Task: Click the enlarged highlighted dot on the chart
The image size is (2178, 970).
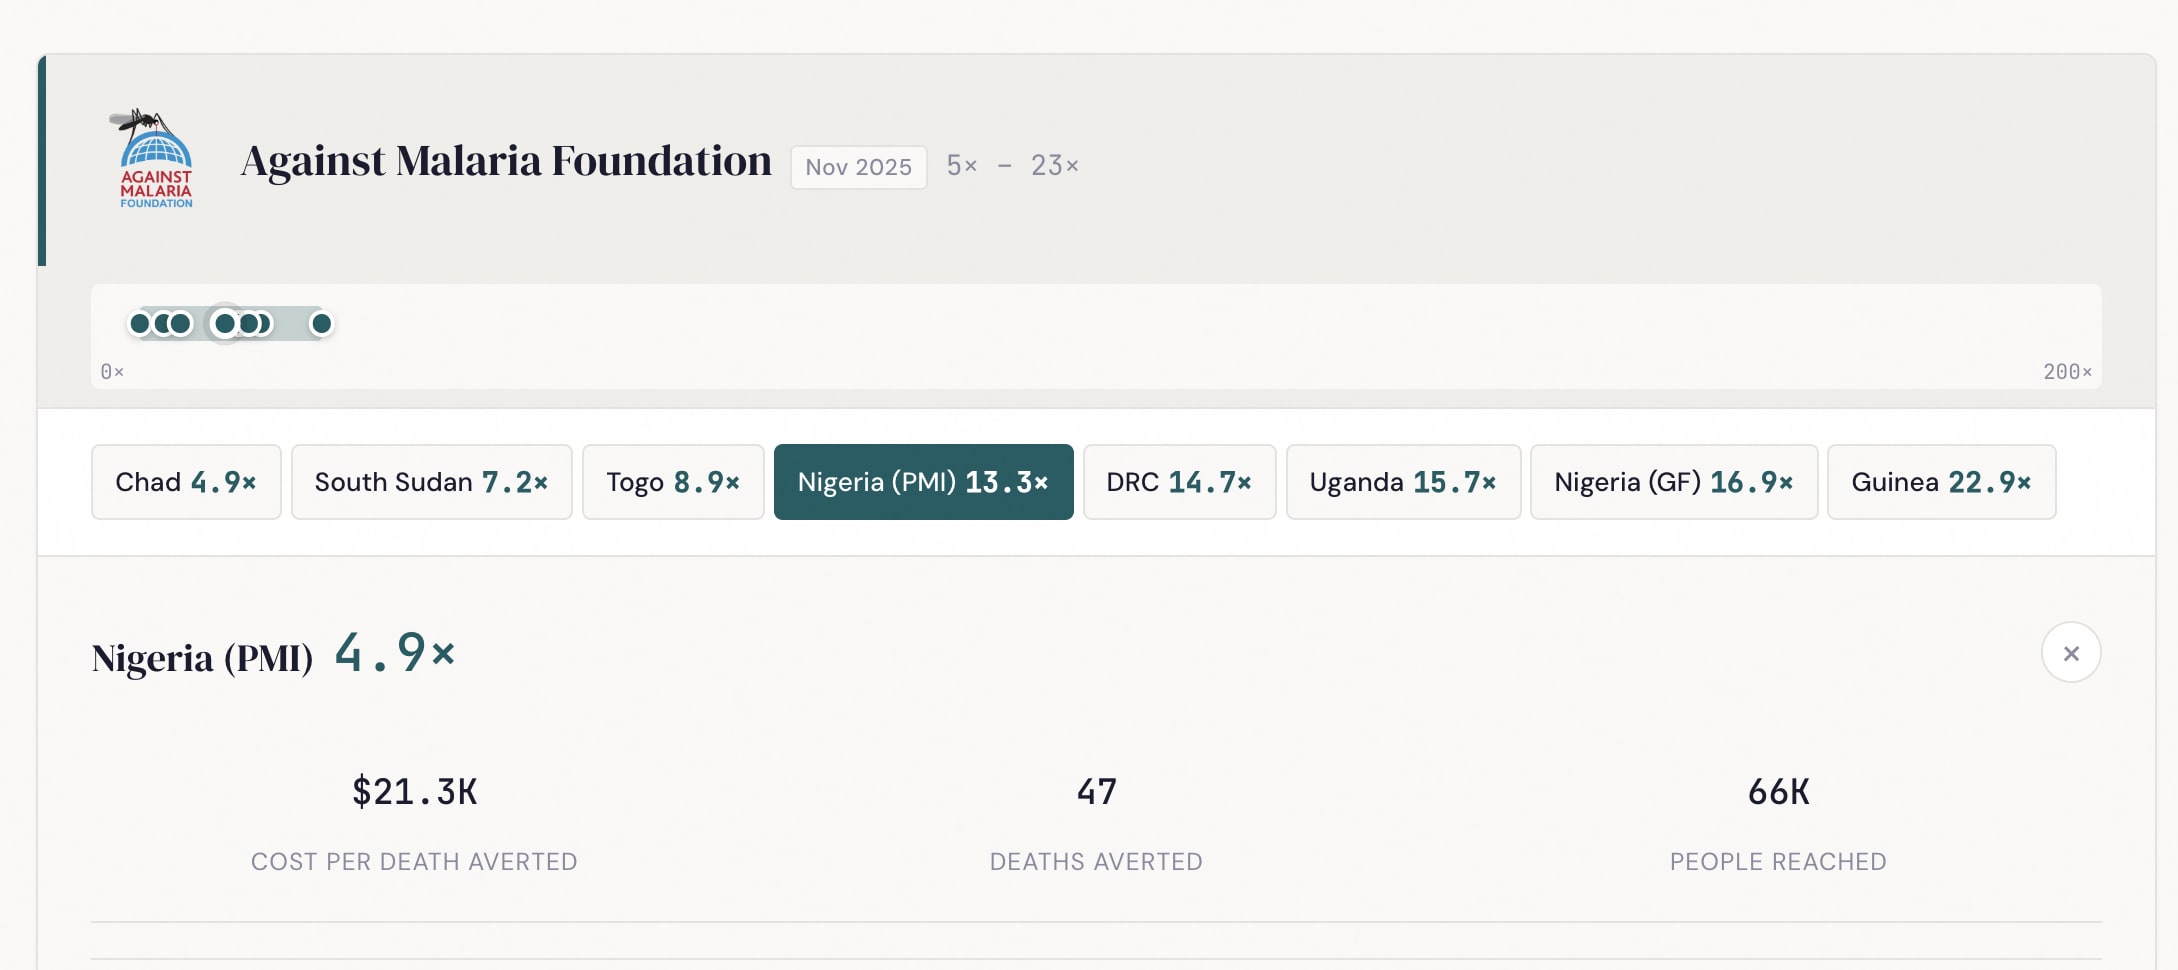Action: click(x=225, y=323)
